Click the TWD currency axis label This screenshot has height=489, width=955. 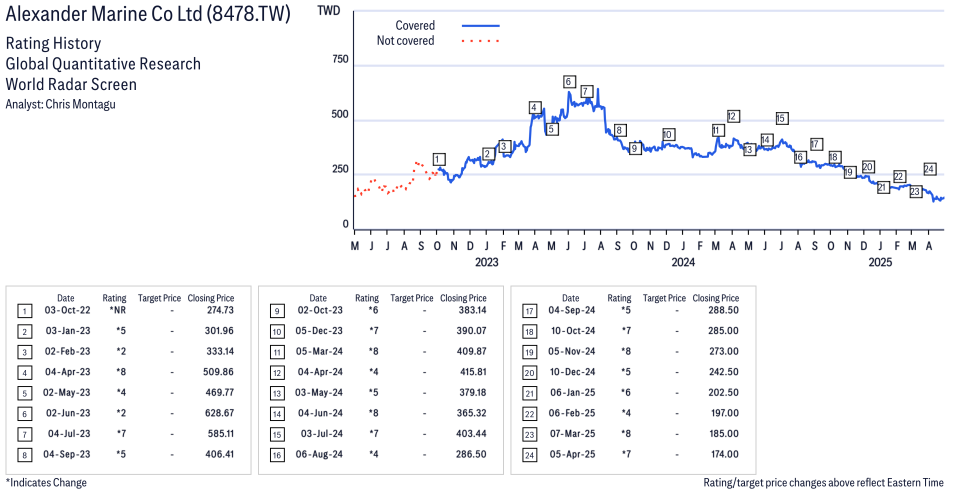[329, 10]
